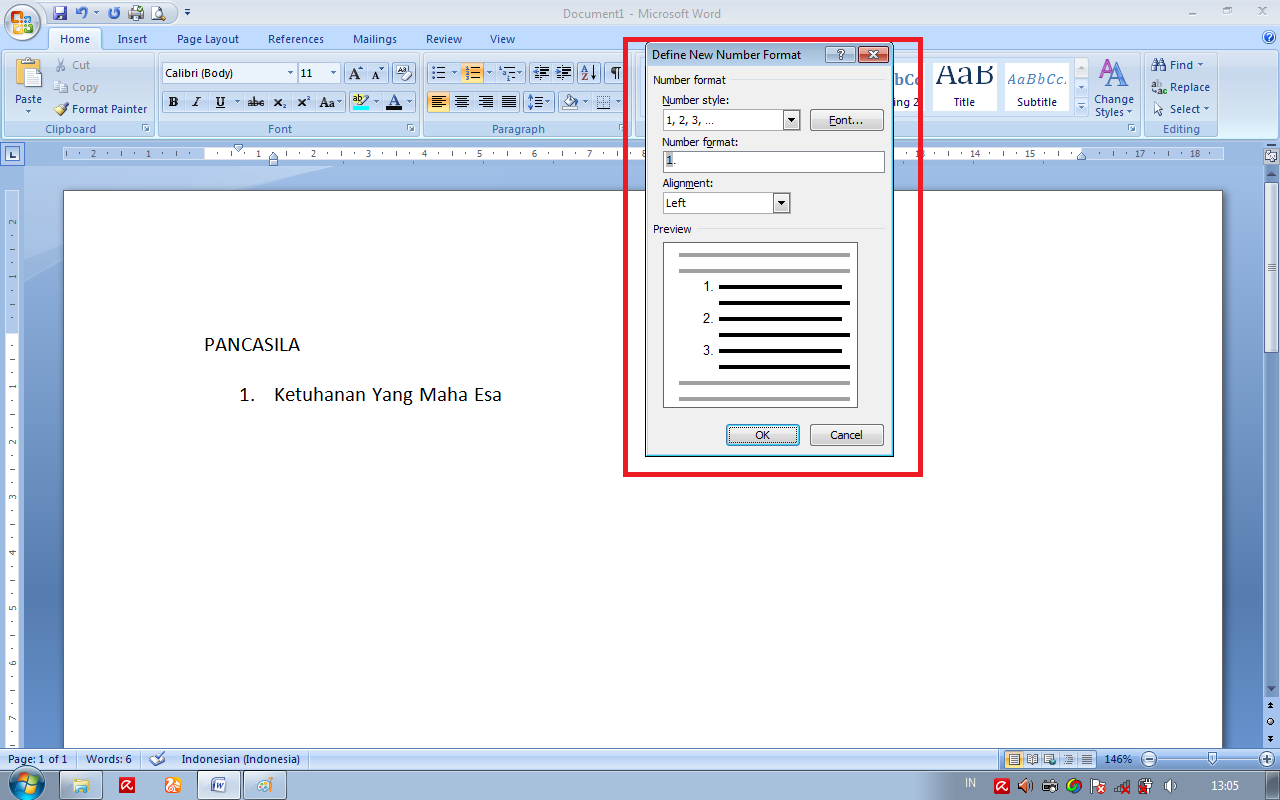Click the Zoom Out button on status bar

[x=1151, y=759]
